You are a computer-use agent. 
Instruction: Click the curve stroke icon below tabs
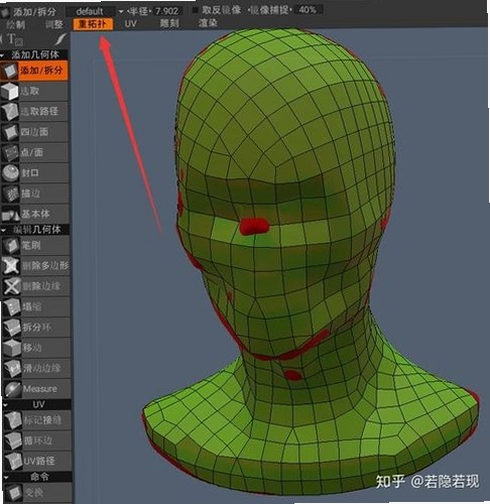click(60, 39)
